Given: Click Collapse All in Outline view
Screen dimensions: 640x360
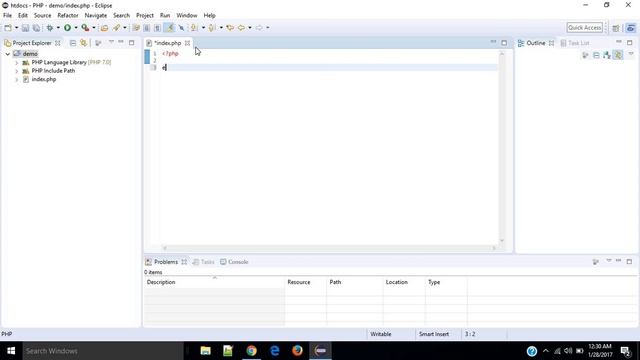Looking at the screenshot, I should tap(596, 55).
